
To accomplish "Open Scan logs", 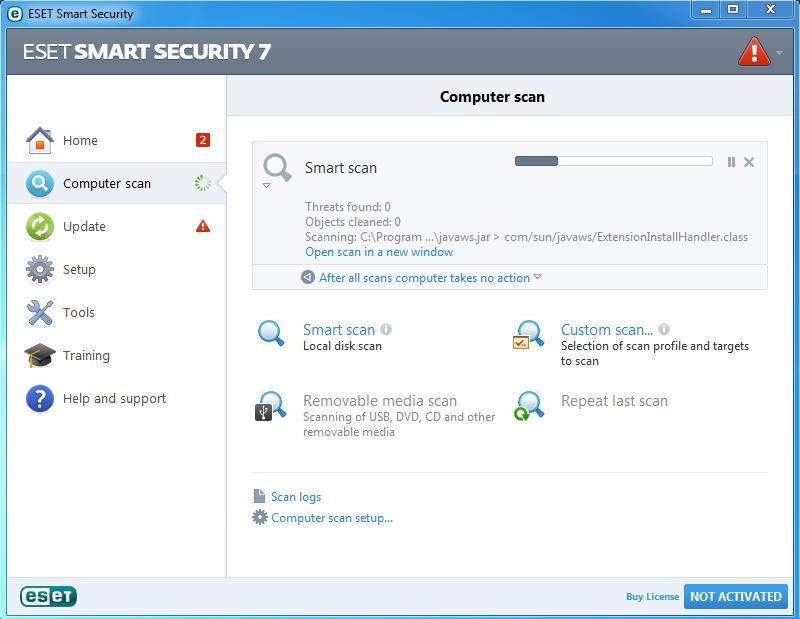I will point(296,496).
